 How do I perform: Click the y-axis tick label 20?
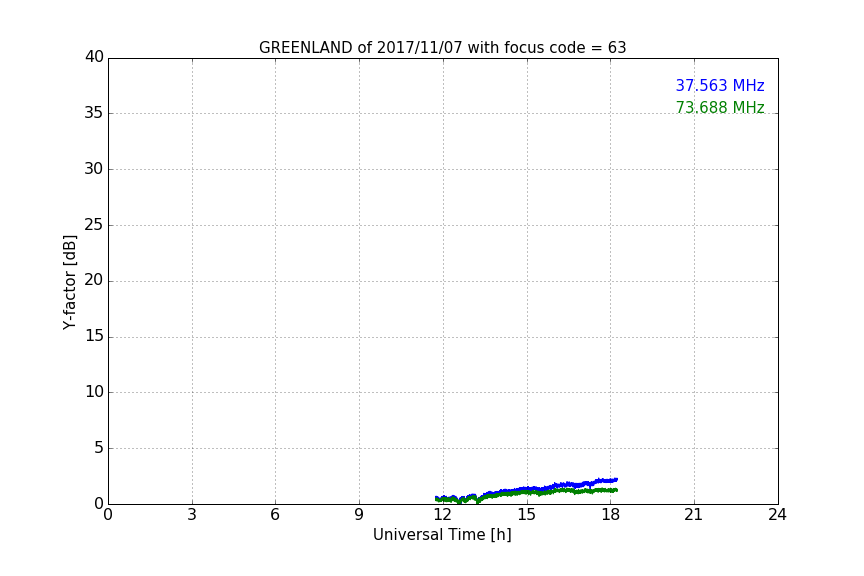[x=94, y=280]
